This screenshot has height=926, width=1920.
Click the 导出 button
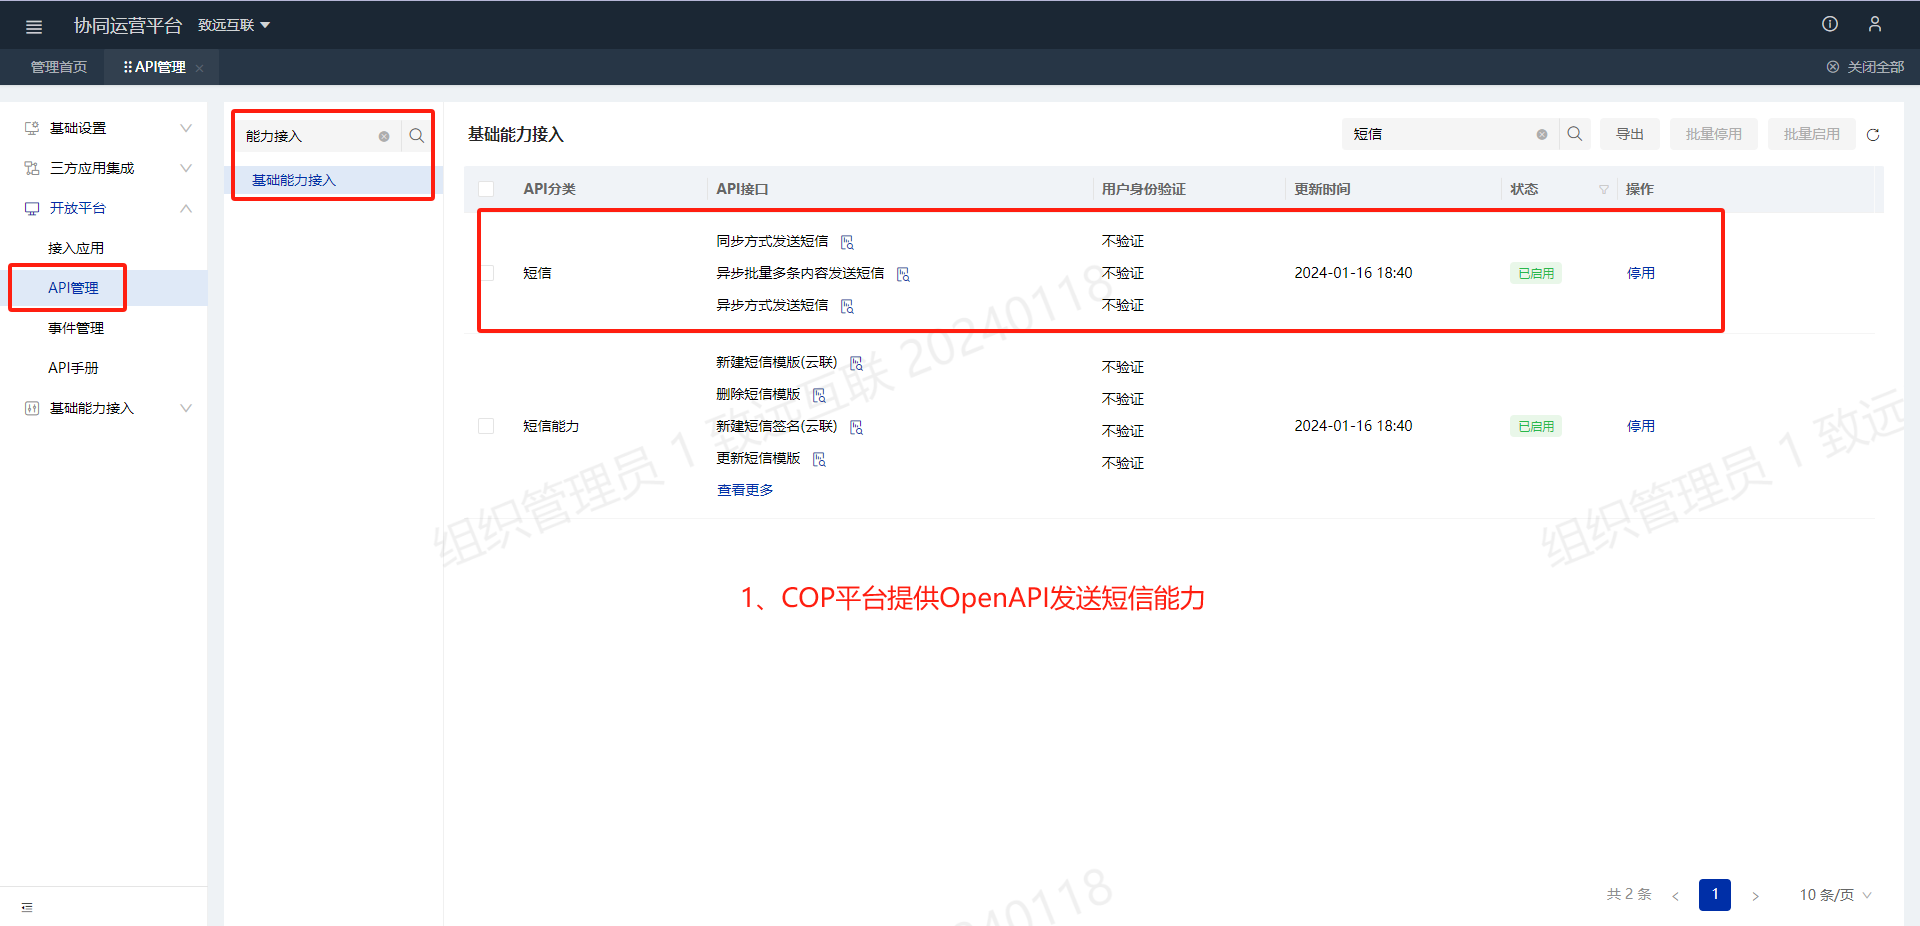(x=1630, y=134)
